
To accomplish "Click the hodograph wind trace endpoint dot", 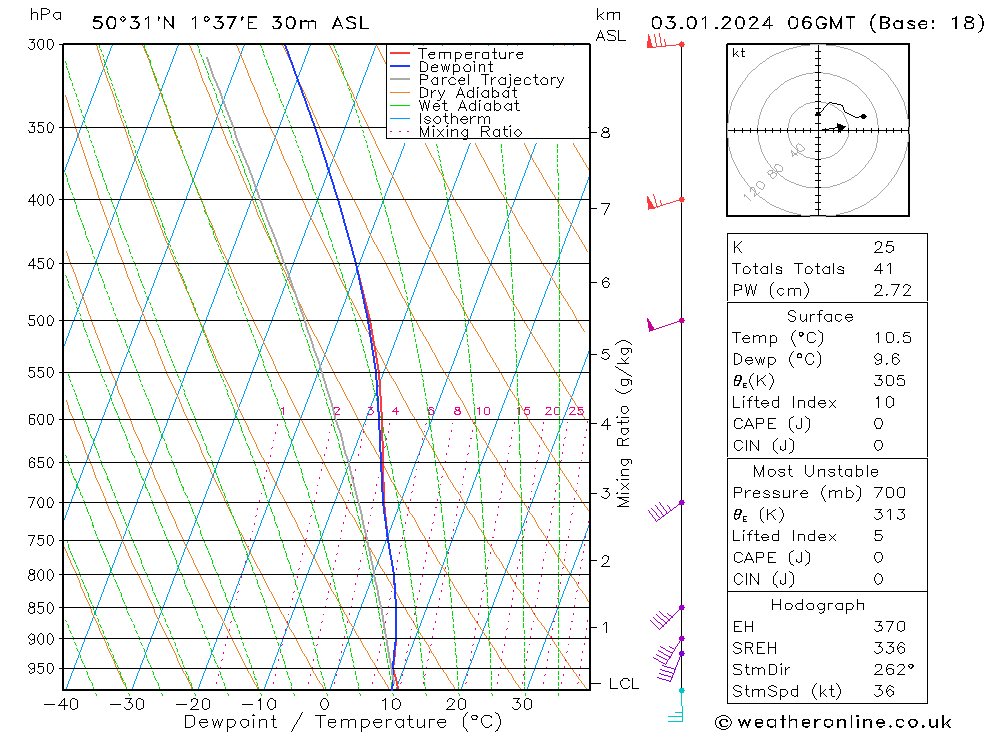I will [864, 116].
